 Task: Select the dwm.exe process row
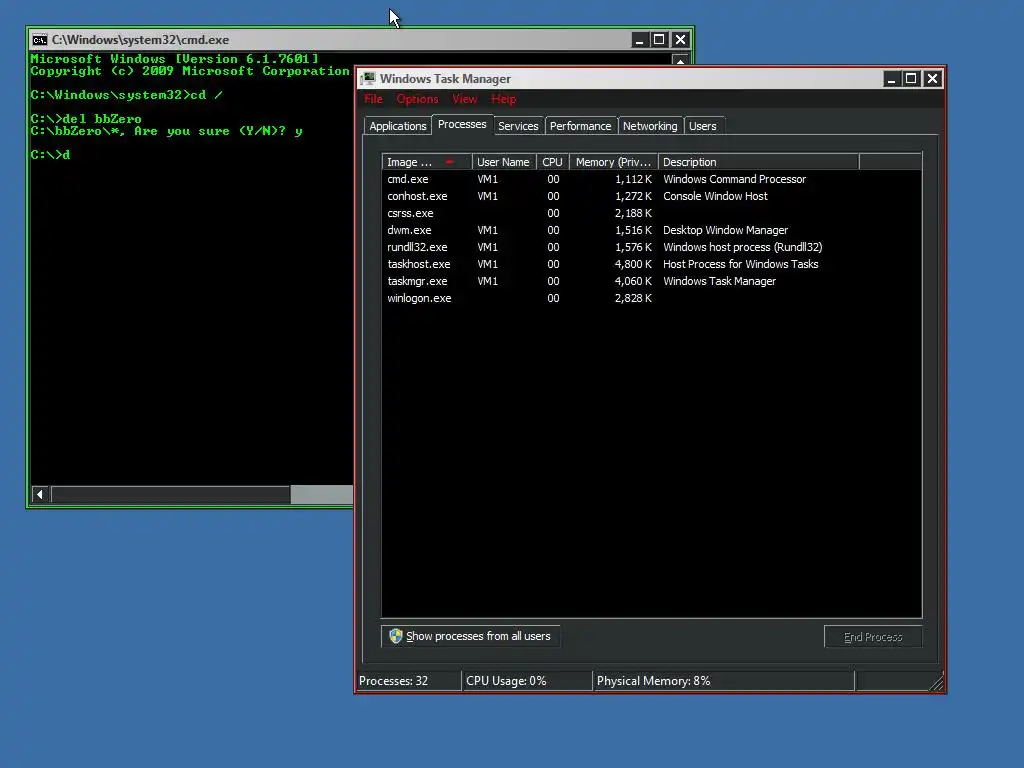coord(651,230)
